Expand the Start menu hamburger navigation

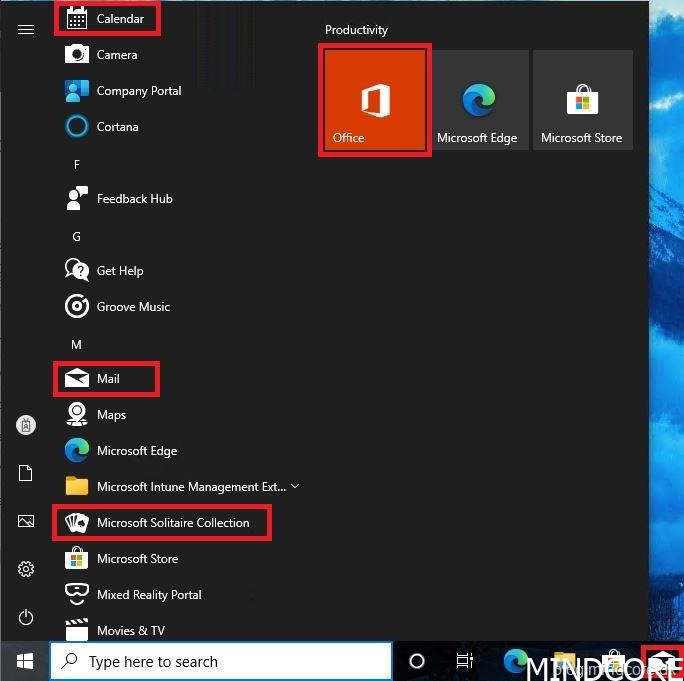26,29
